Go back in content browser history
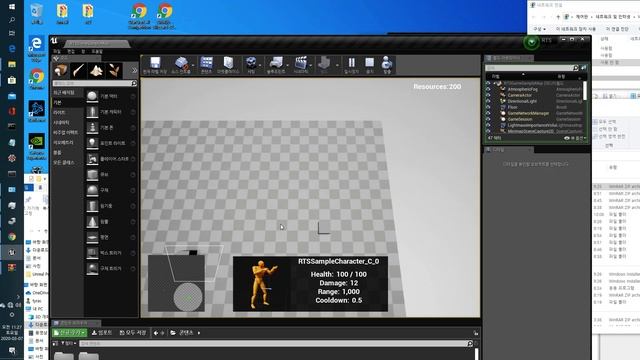The width and height of the screenshot is (640, 360). [156, 333]
